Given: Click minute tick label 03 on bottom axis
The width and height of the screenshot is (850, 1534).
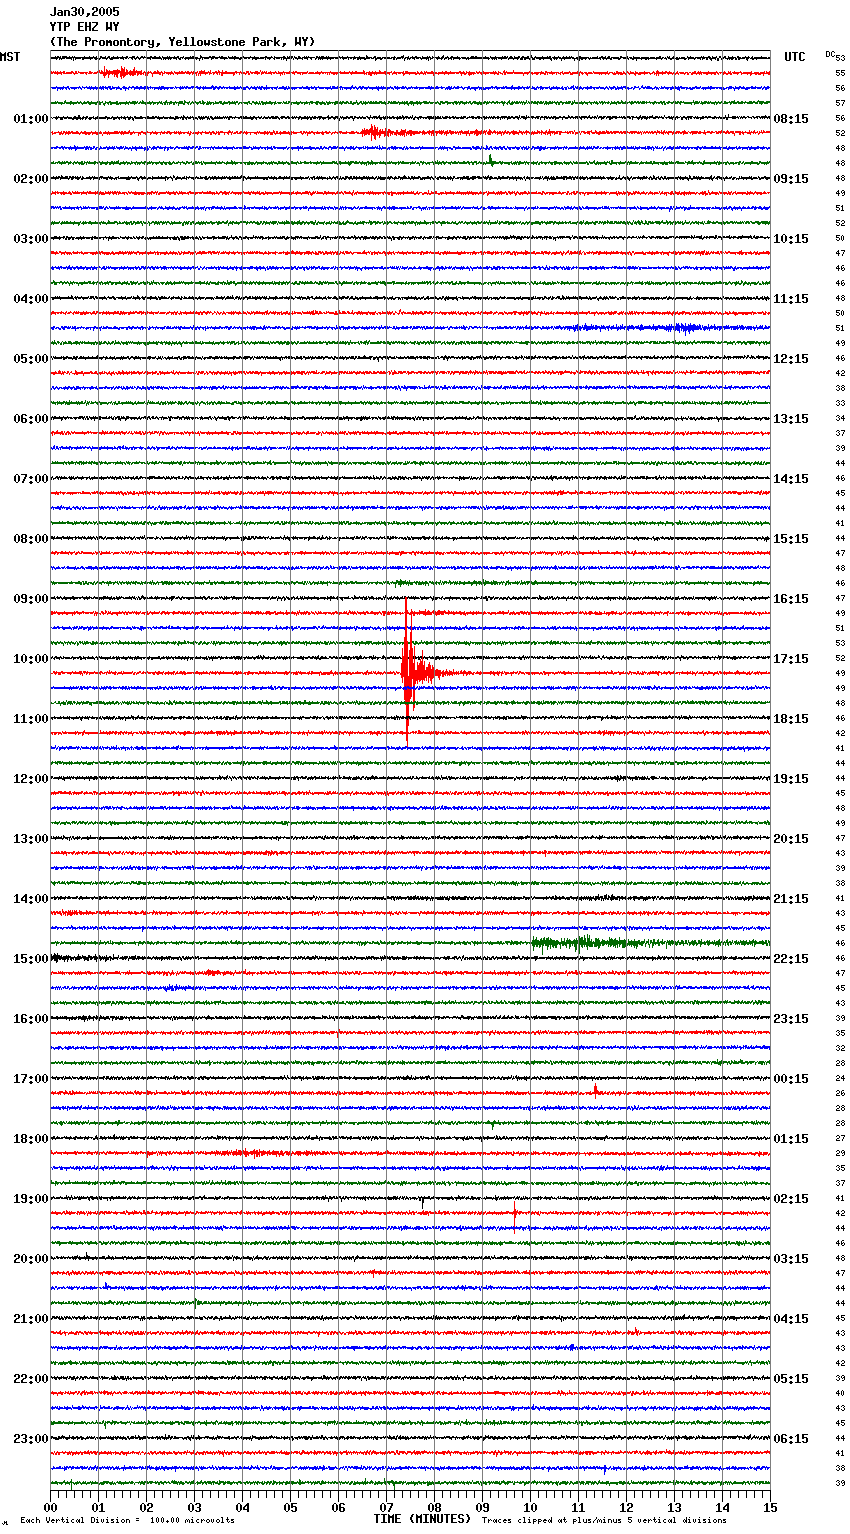Looking at the screenshot, I should pyautogui.click(x=194, y=1507).
